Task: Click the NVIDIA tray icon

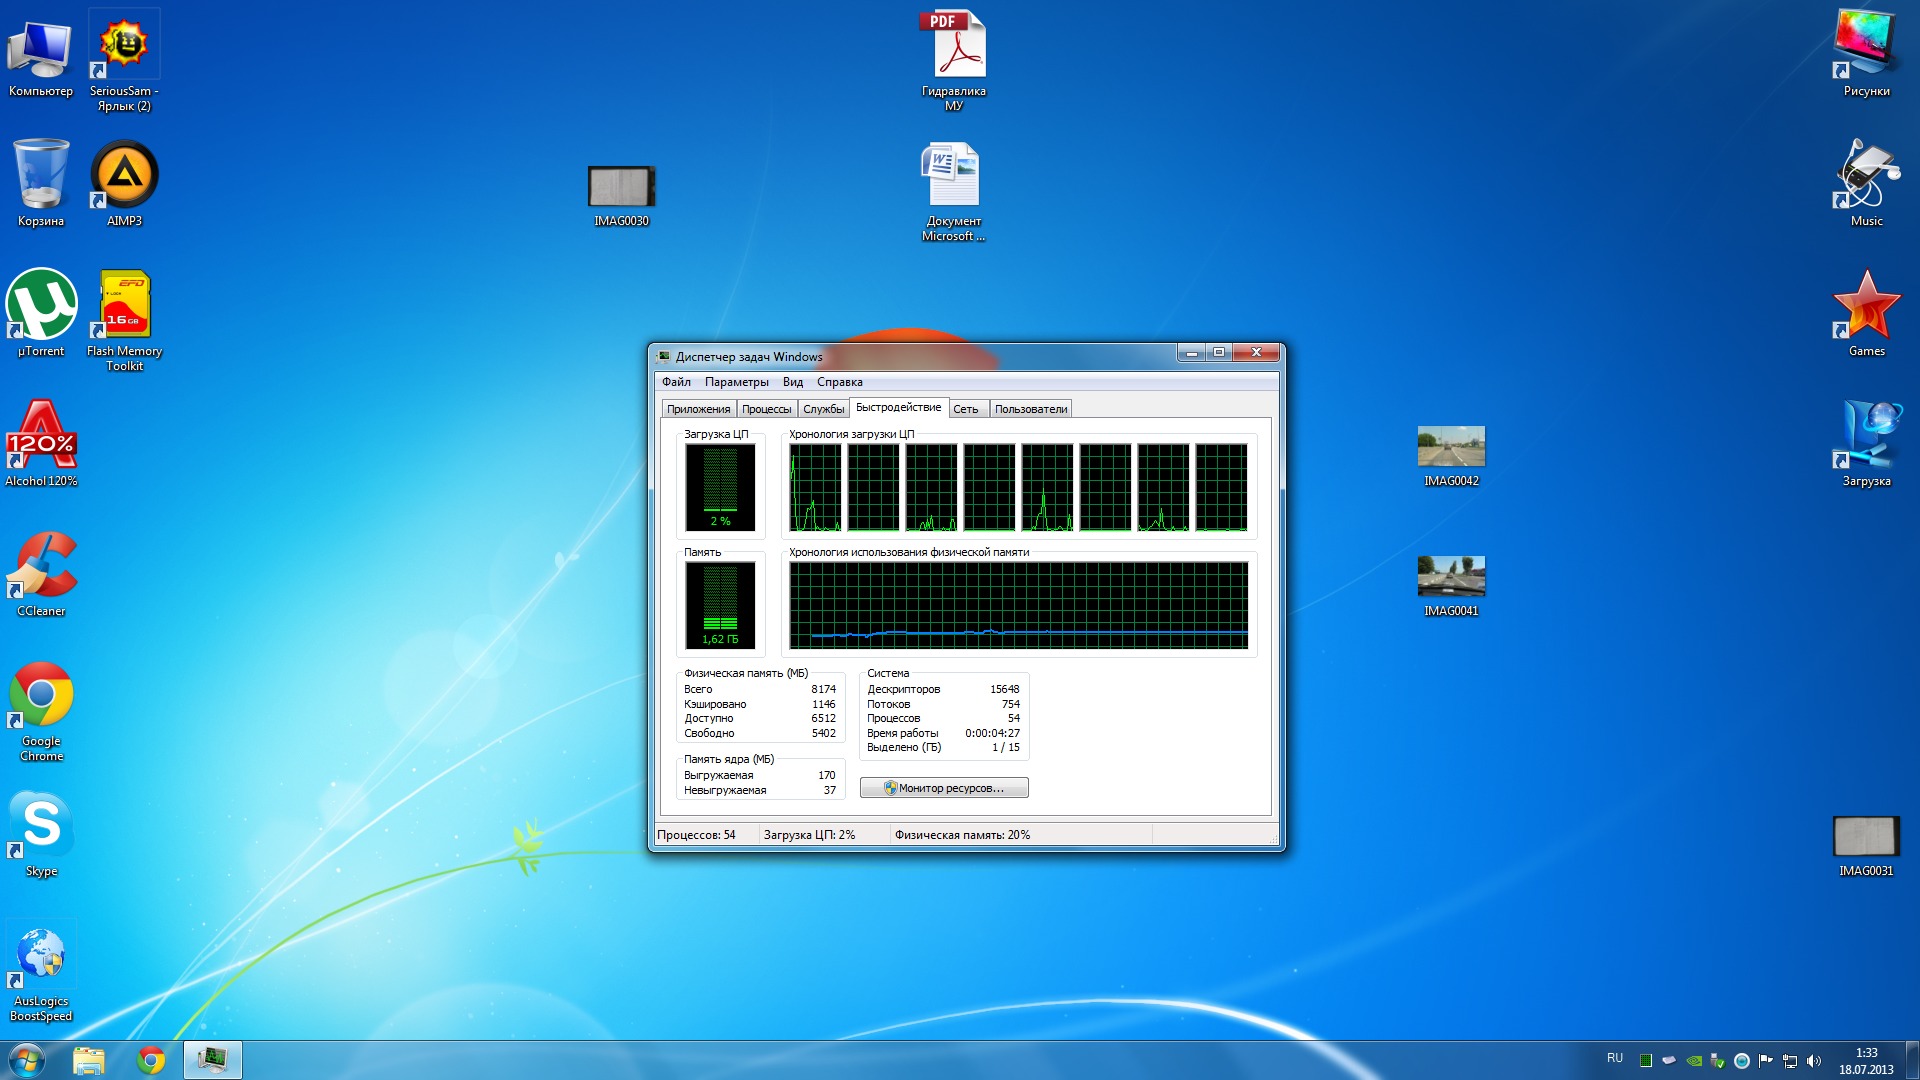Action: tap(1694, 1061)
